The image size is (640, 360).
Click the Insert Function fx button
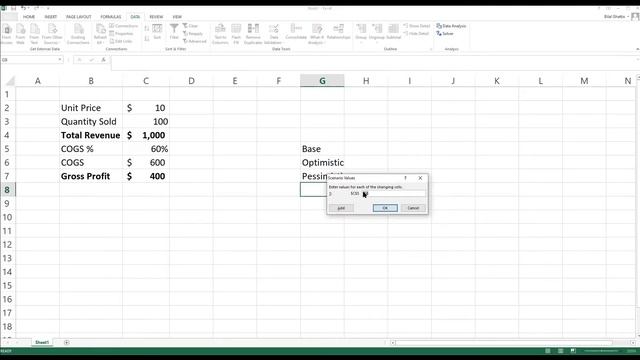click(x=103, y=60)
